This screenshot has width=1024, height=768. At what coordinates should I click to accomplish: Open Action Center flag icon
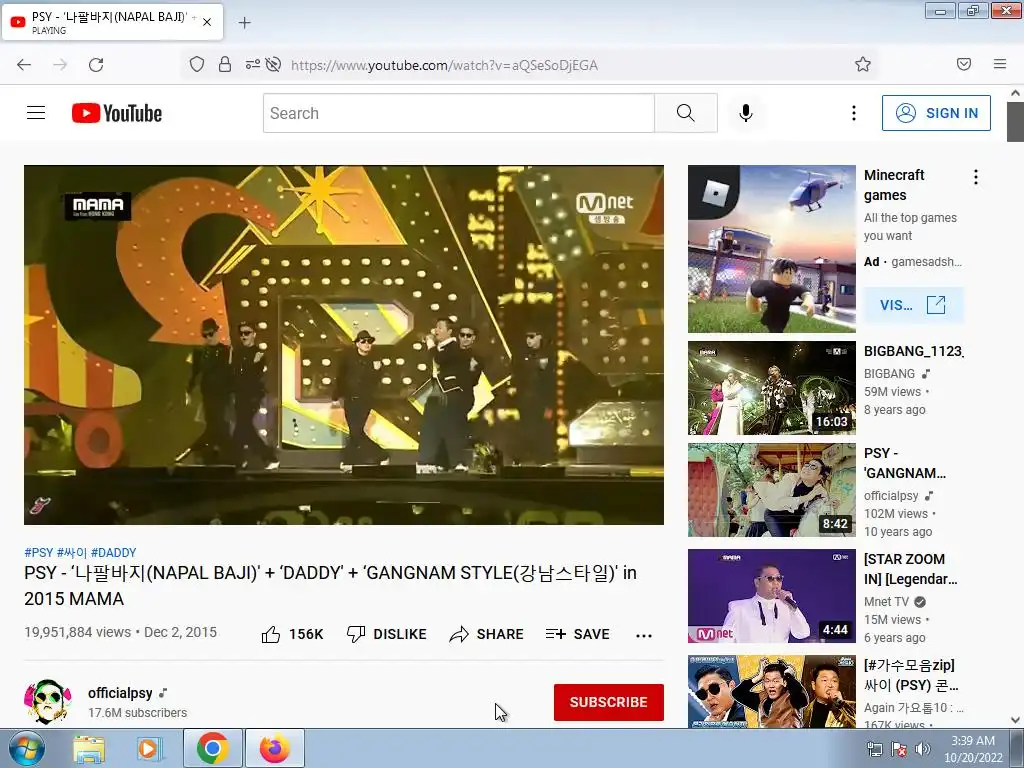point(899,749)
